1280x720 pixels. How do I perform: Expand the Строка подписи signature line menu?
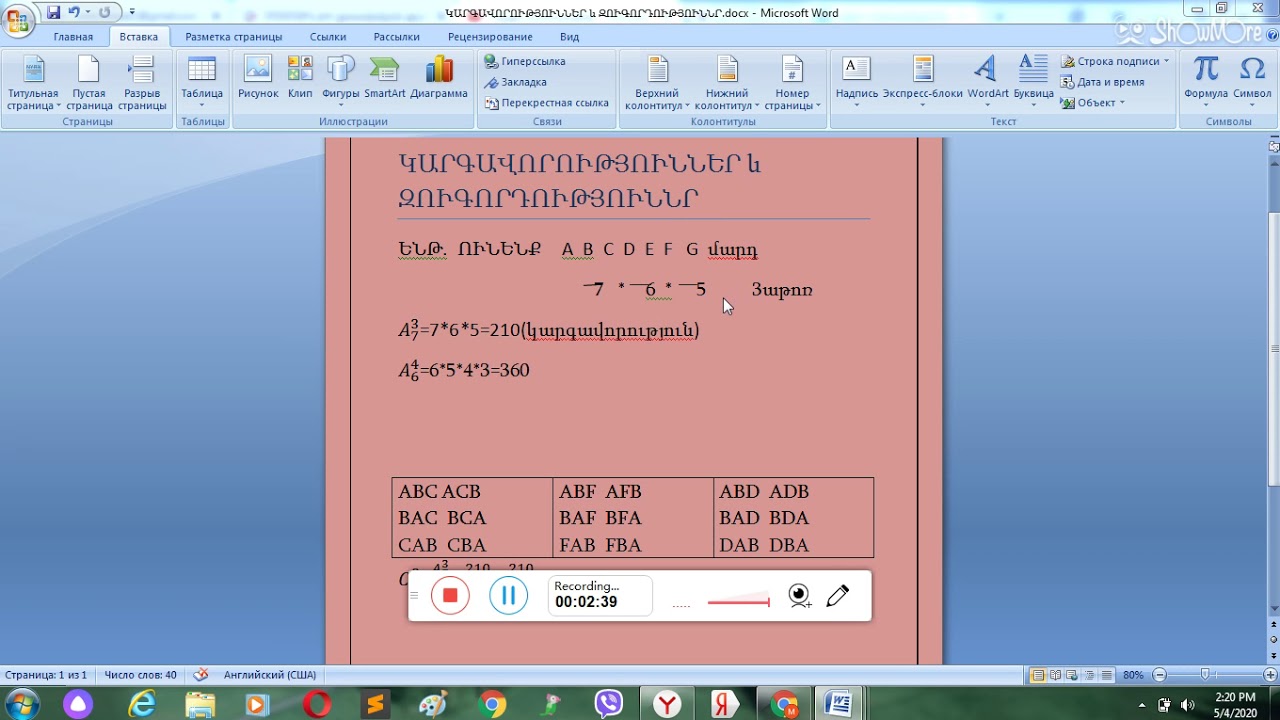1115,61
